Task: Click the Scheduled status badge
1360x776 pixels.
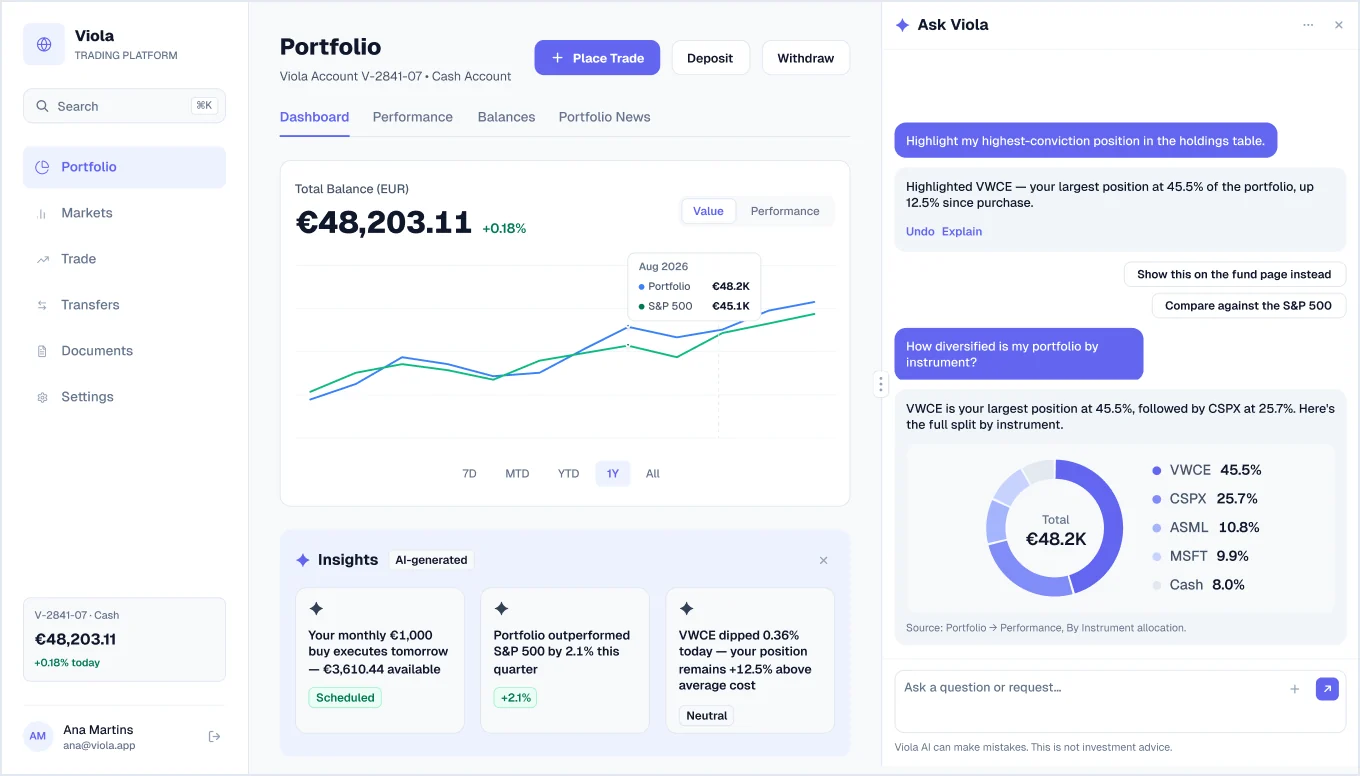Action: tap(345, 698)
